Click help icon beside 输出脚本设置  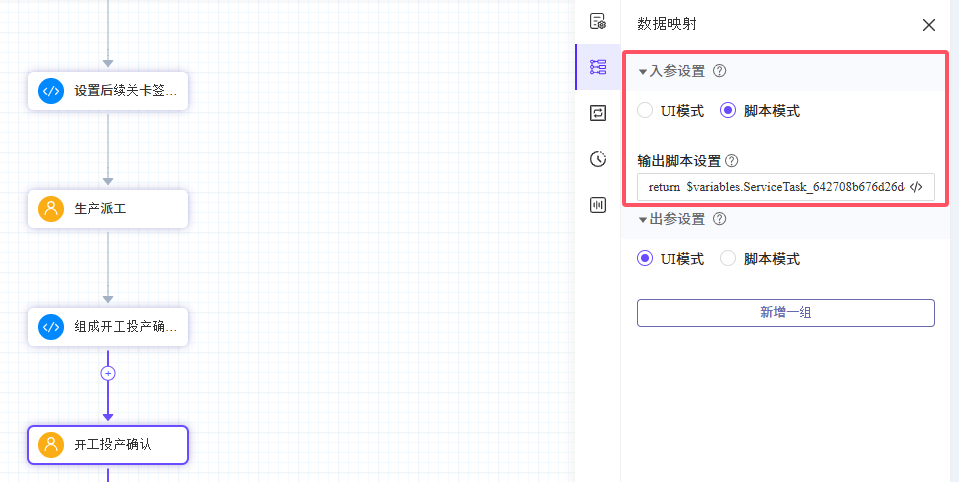pos(731,161)
